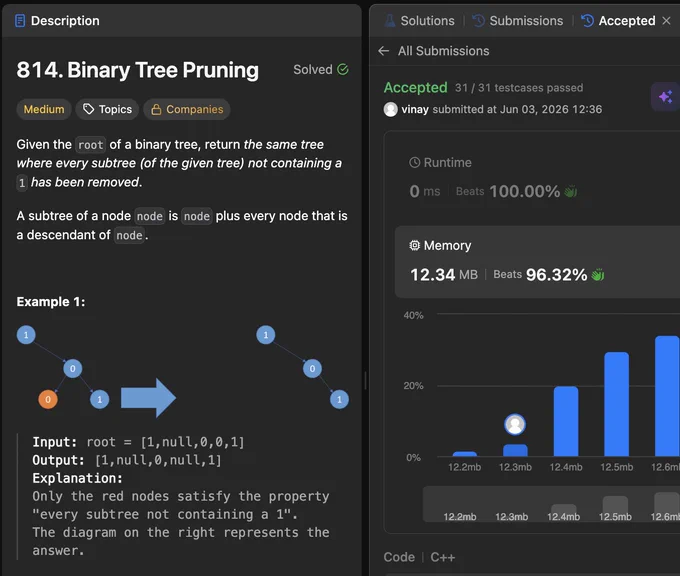Click the 12.4mb mini bar in range selector
The image size is (680, 576).
click(563, 512)
